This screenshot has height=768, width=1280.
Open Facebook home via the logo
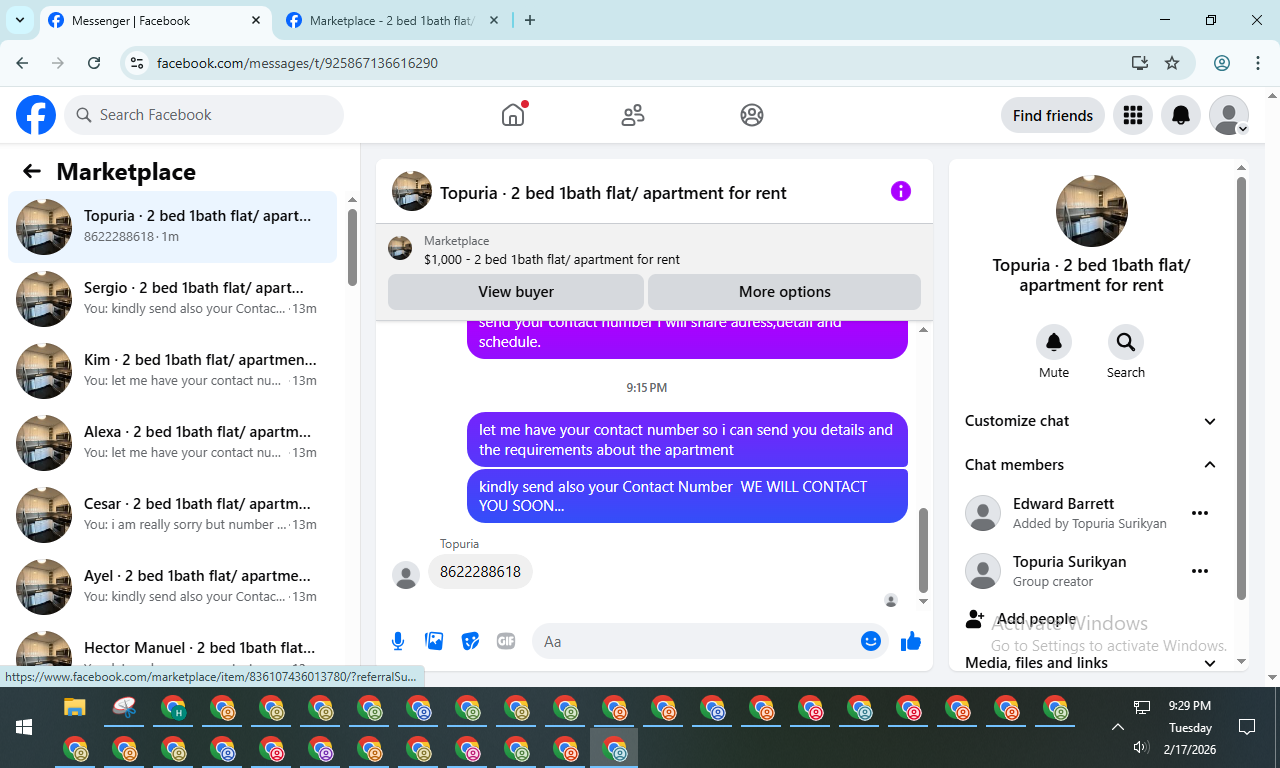pos(36,115)
